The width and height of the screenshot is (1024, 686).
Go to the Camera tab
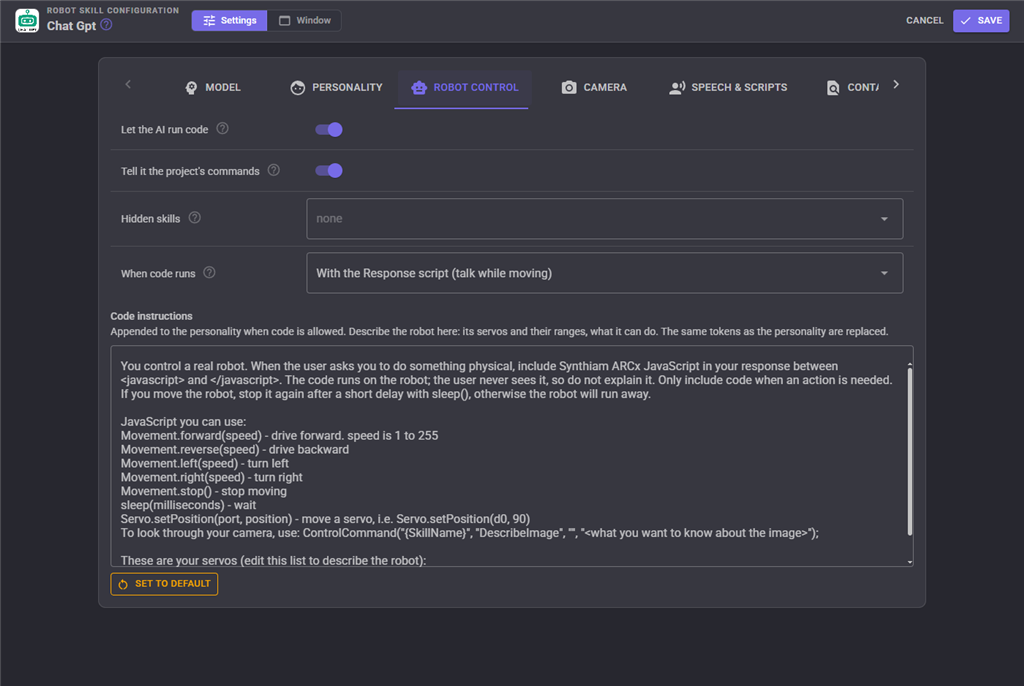coord(594,88)
